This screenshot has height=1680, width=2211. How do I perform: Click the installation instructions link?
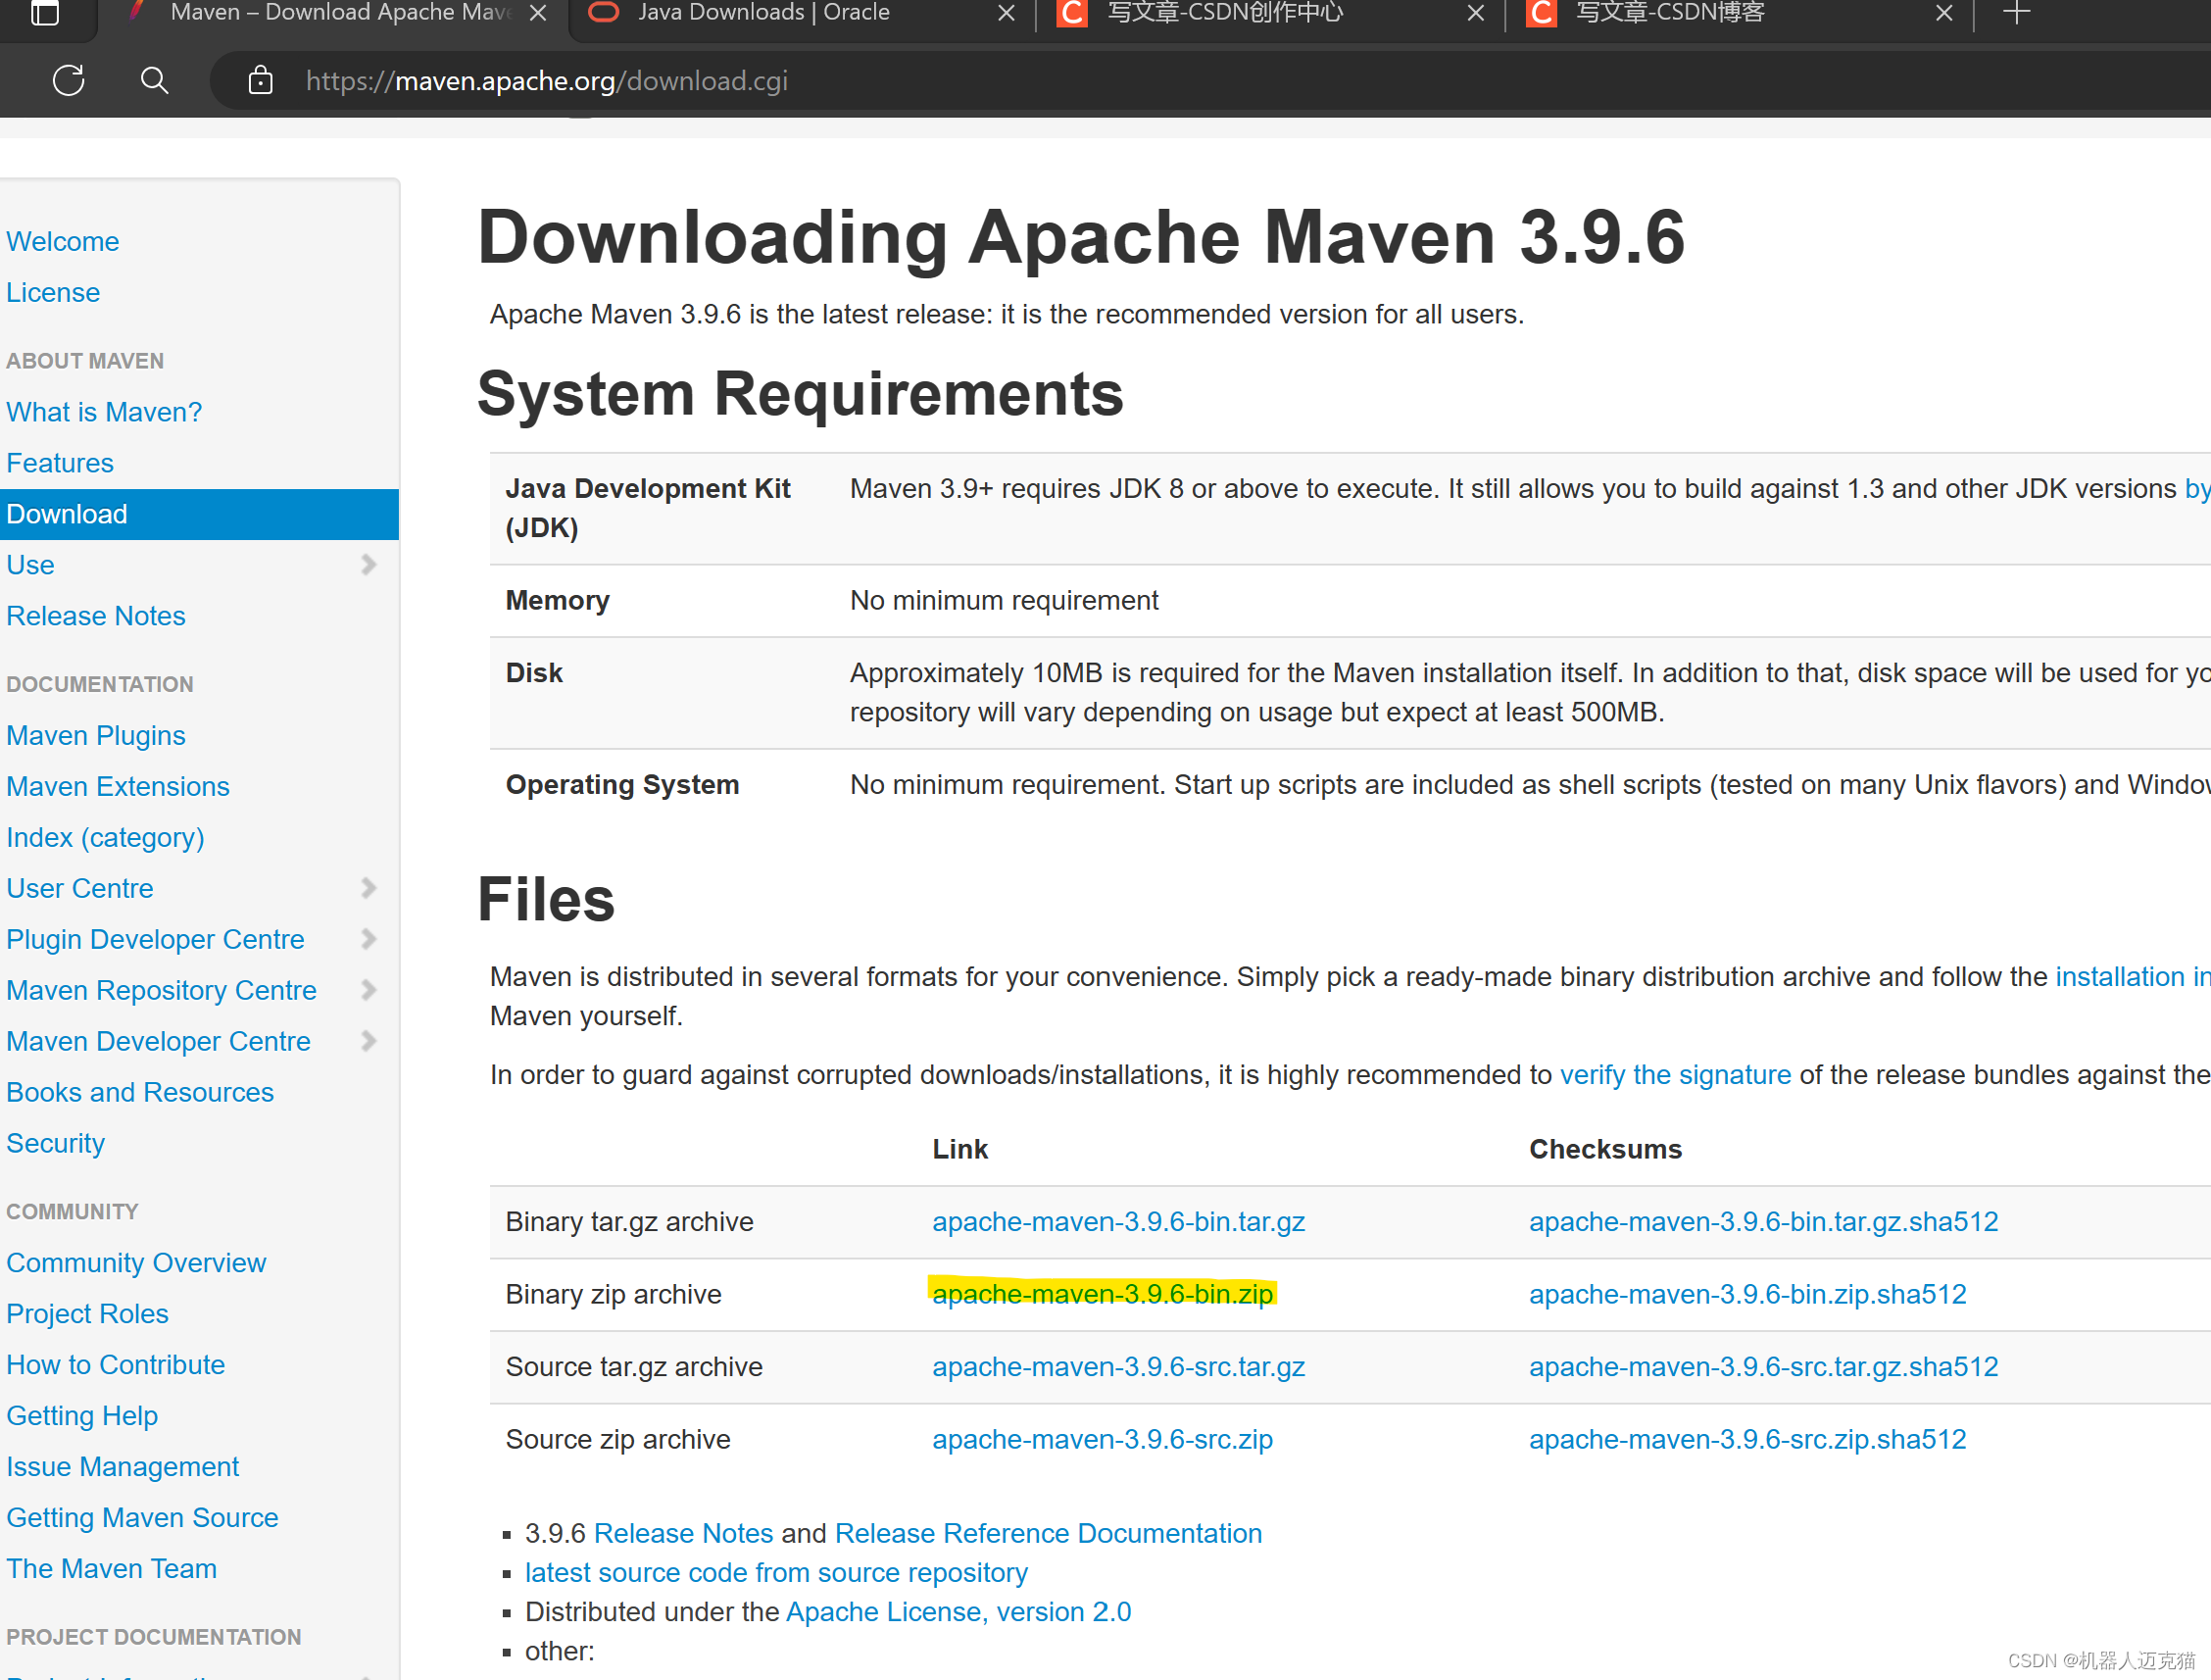(2132, 977)
